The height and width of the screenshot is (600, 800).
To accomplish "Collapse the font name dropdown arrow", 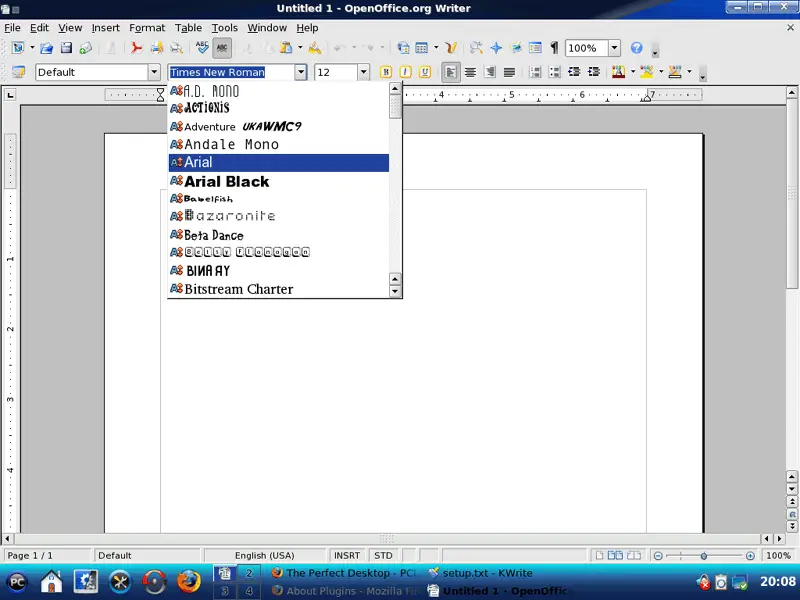I will 301,72.
